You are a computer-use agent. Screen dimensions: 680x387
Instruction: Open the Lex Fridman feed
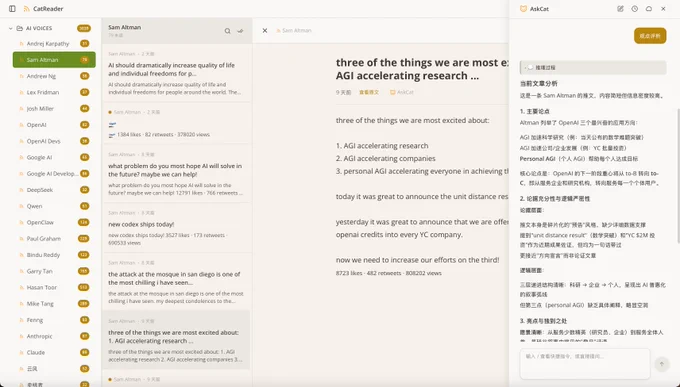click(x=54, y=92)
